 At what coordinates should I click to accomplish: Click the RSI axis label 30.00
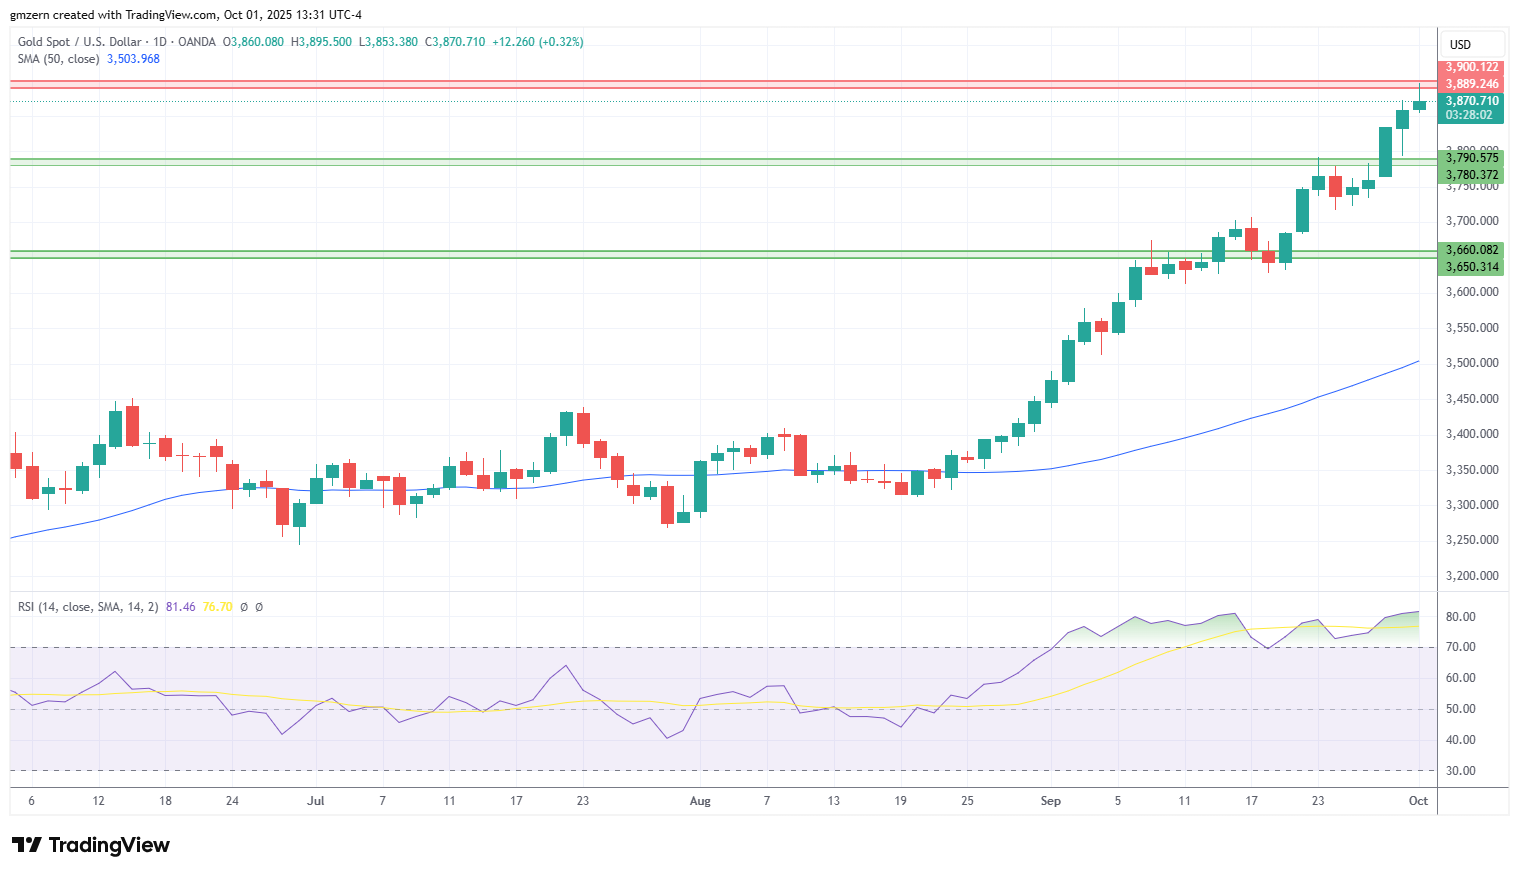coord(1461,771)
